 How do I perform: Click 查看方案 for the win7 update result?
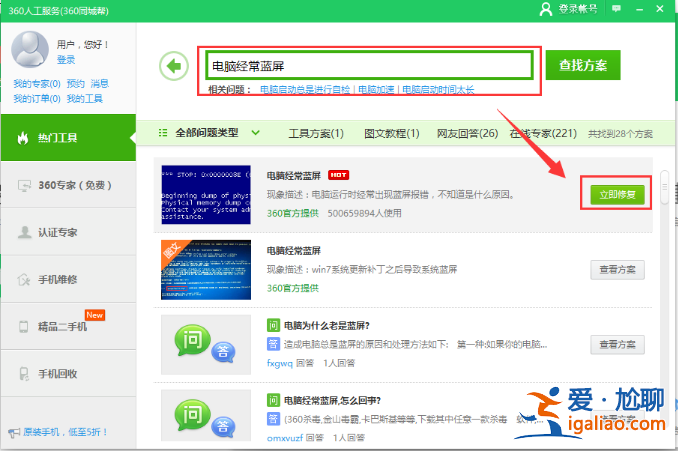[617, 270]
